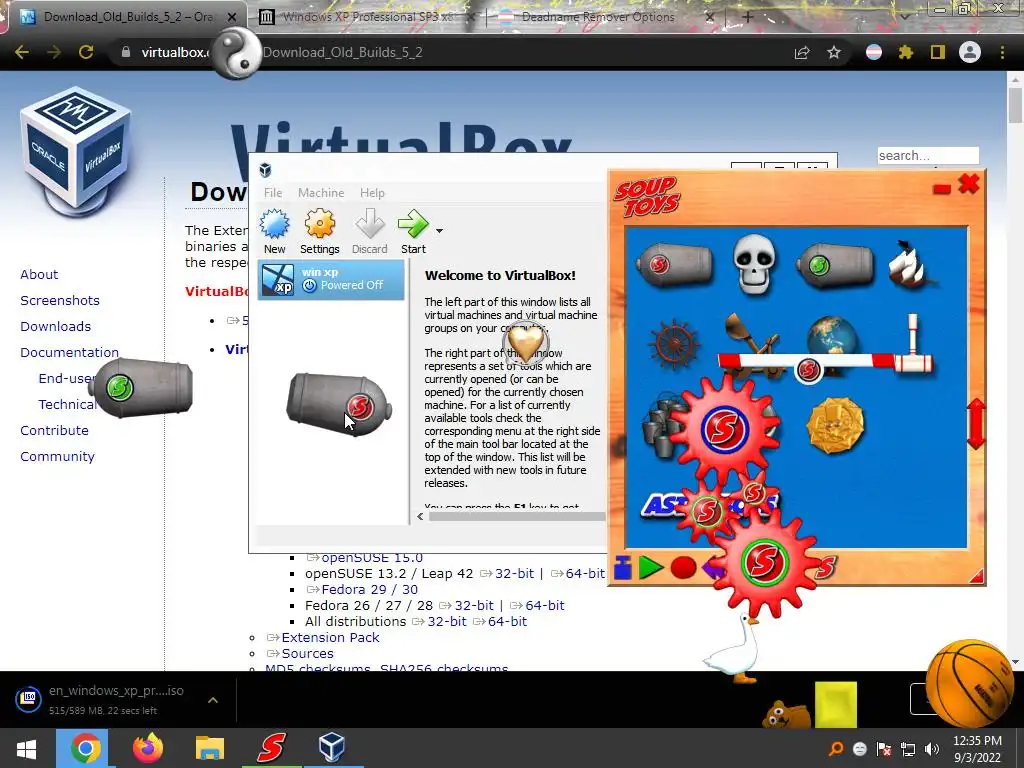The image size is (1024, 768).
Task: Open the Deadname Remover extension icon
Action: coord(874,52)
